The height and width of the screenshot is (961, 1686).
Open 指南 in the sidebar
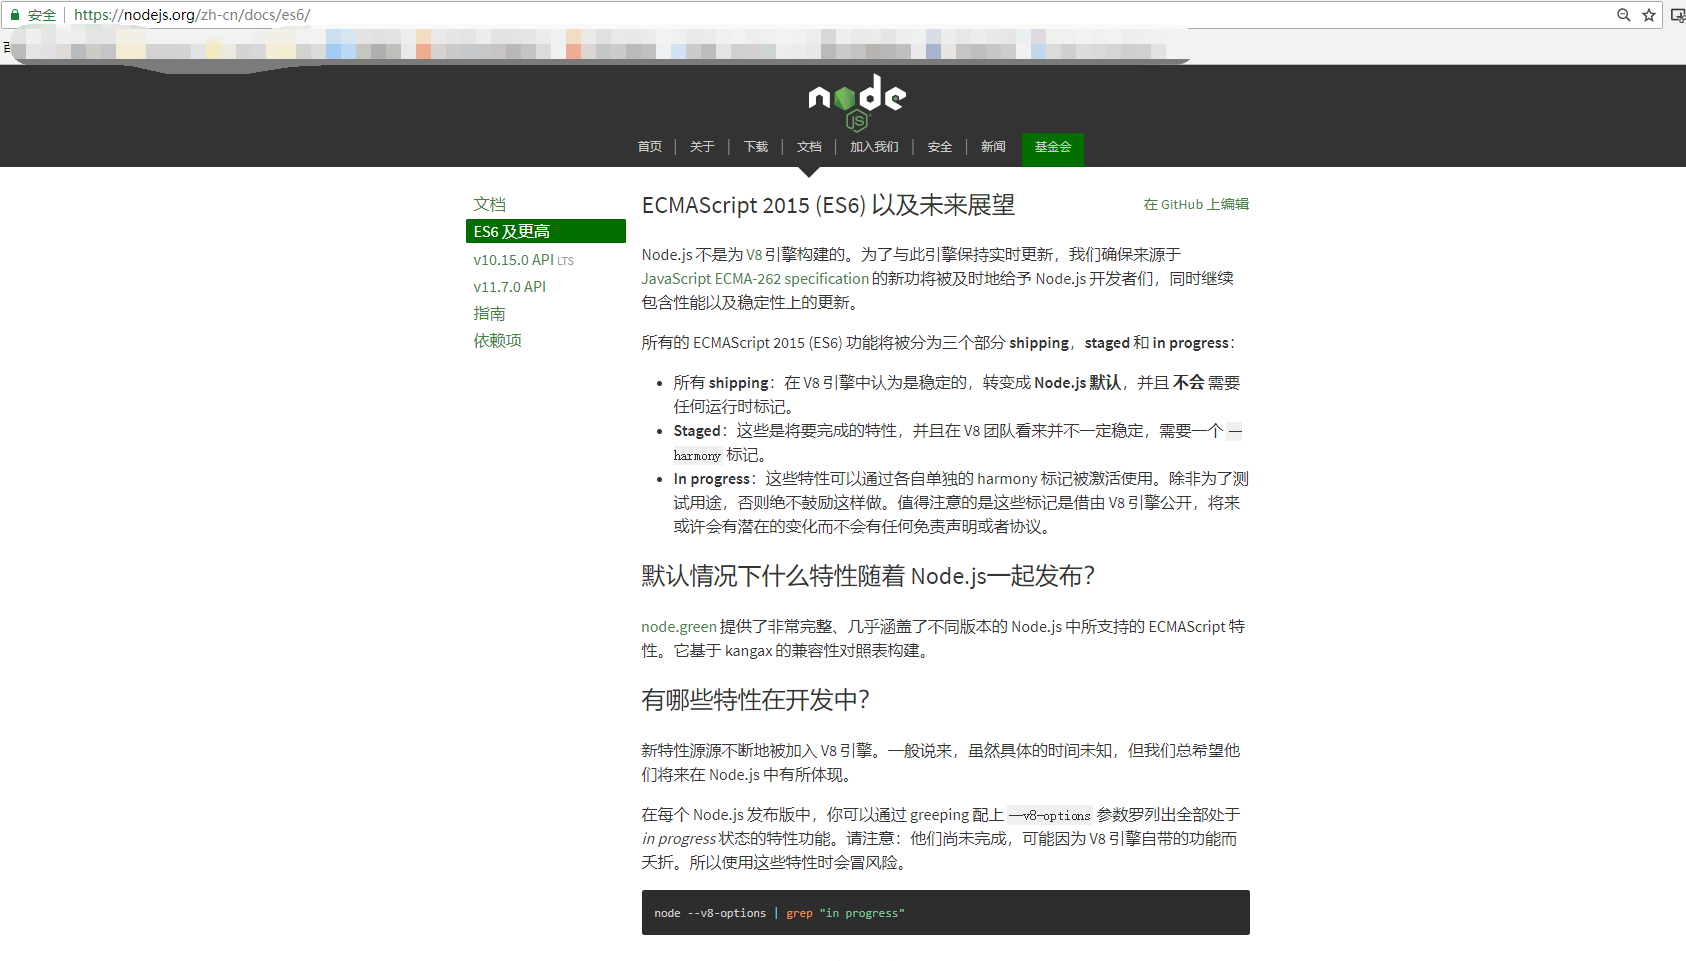(x=490, y=314)
